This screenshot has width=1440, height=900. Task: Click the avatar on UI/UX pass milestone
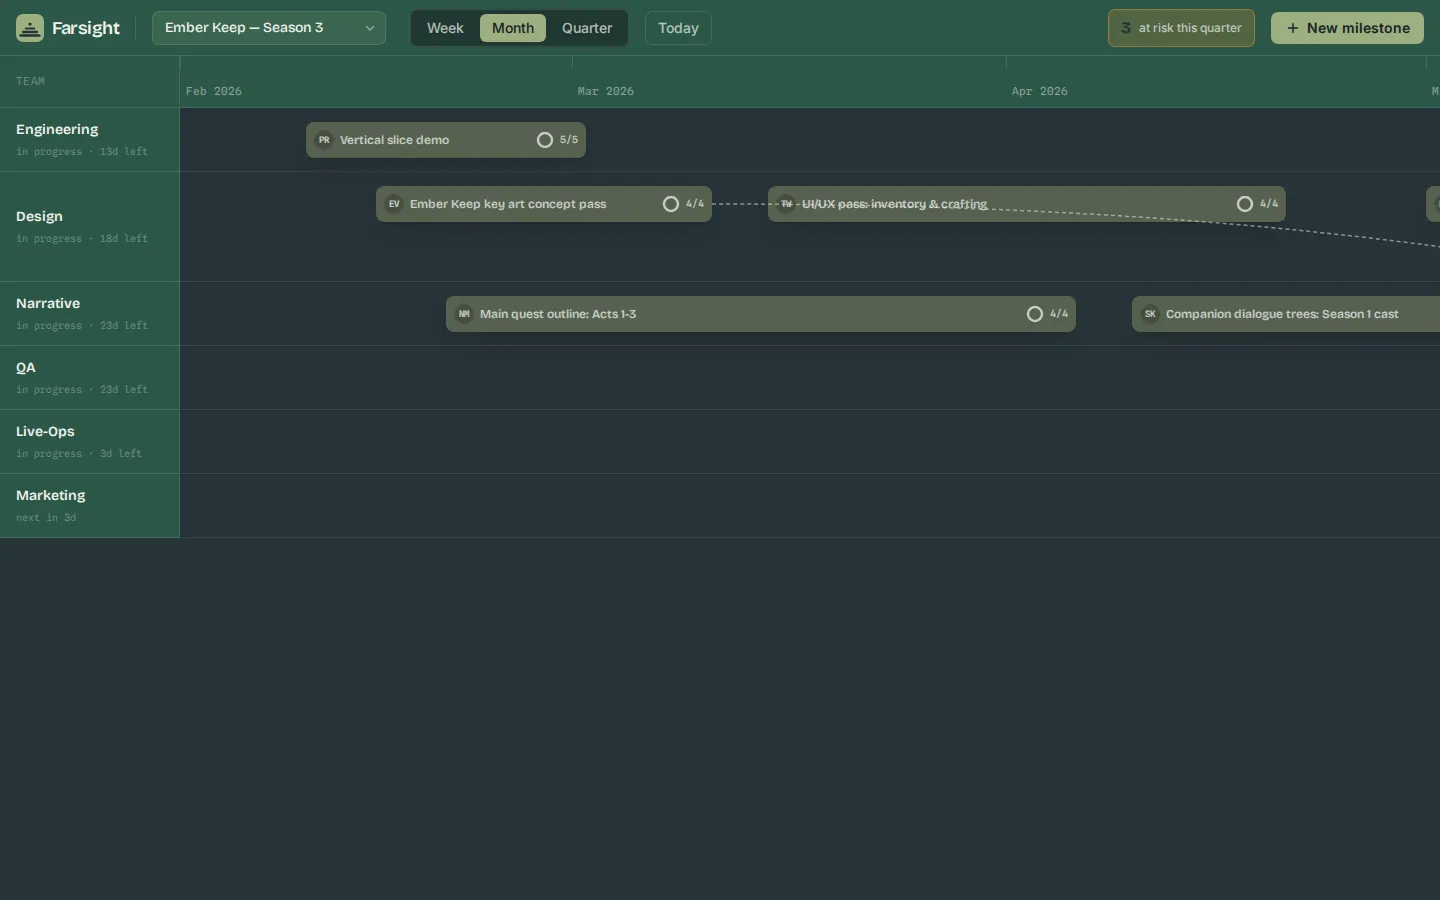[786, 204]
